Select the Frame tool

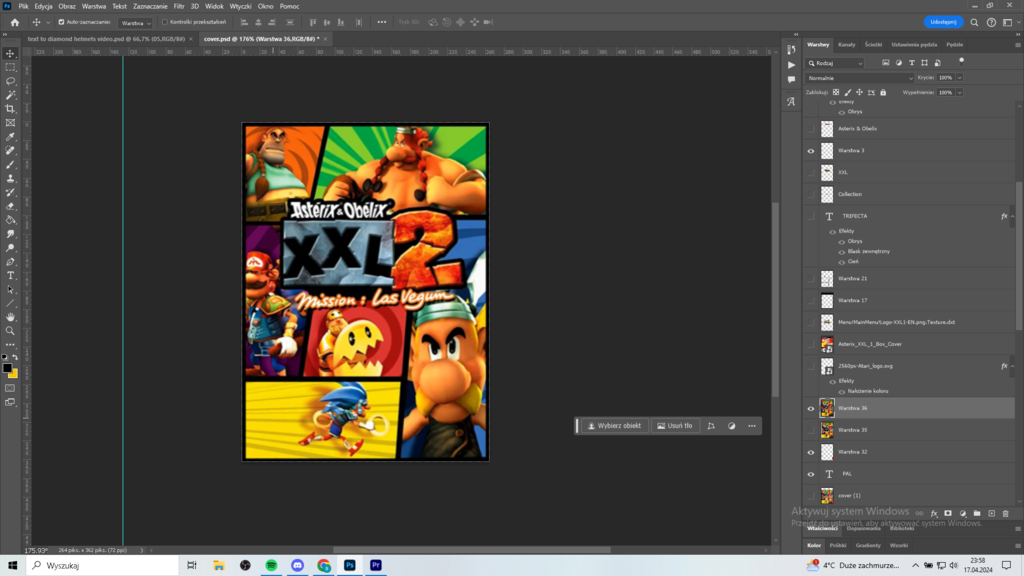tap(10, 123)
